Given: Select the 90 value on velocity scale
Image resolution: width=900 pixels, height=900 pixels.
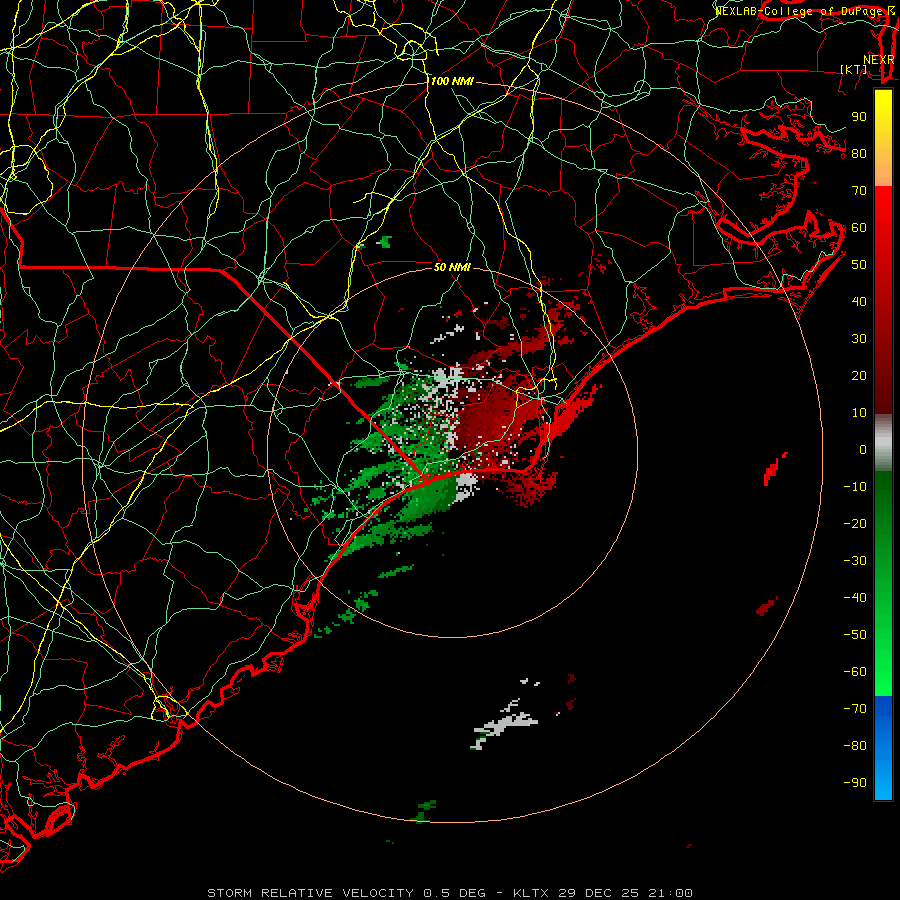Looking at the screenshot, I should pyautogui.click(x=859, y=117).
